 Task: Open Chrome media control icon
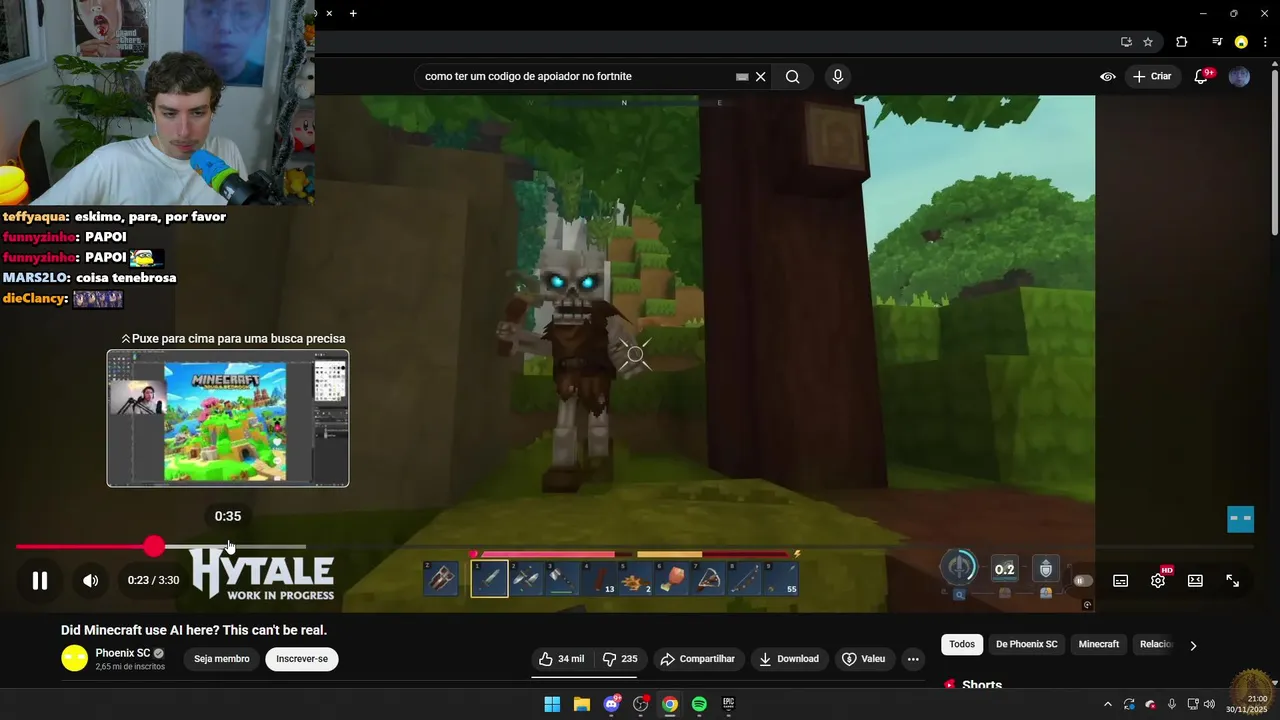(x=1216, y=42)
